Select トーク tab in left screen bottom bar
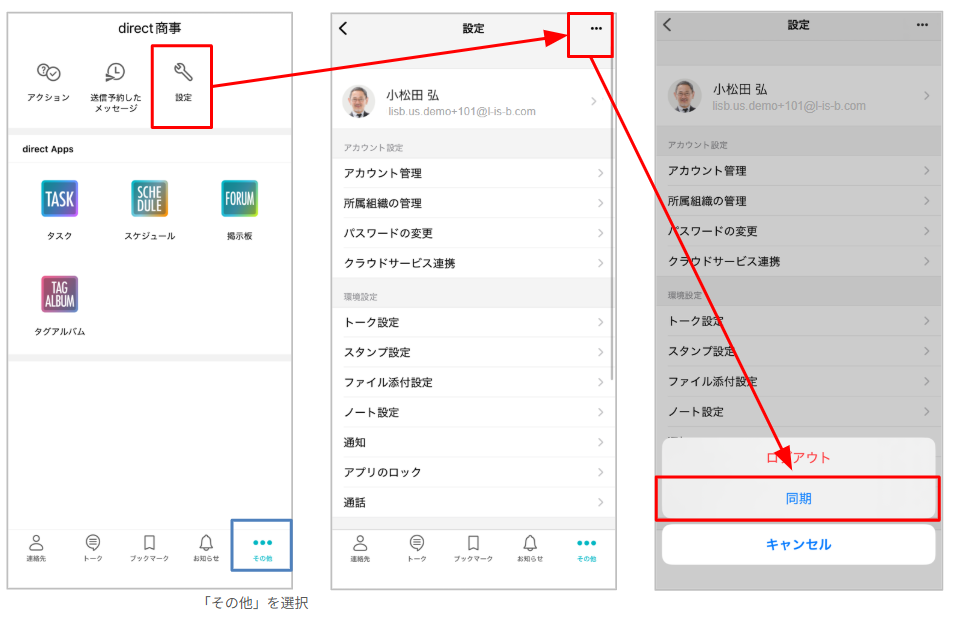The width and height of the screenshot is (958, 627). 93,547
